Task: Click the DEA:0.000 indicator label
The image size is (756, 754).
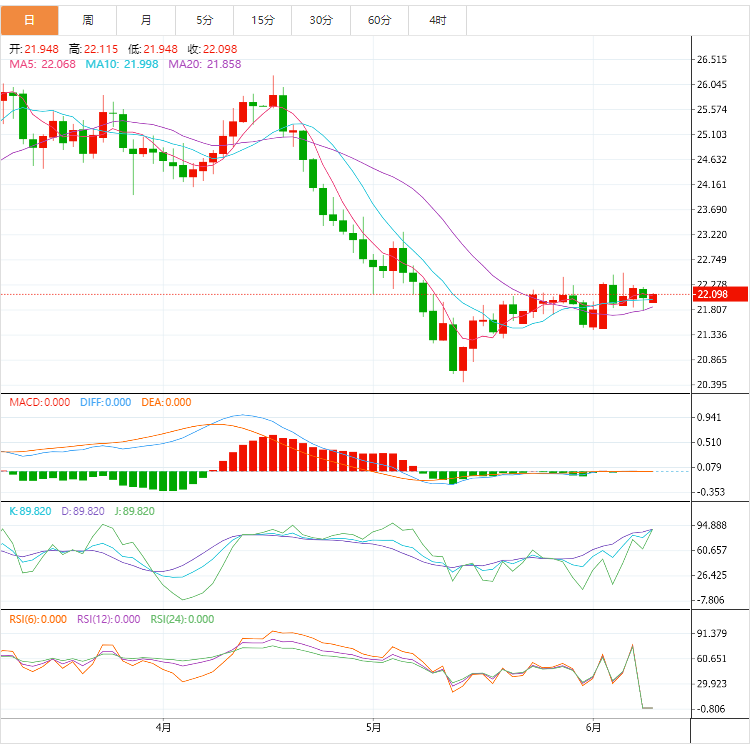Action: tap(166, 402)
